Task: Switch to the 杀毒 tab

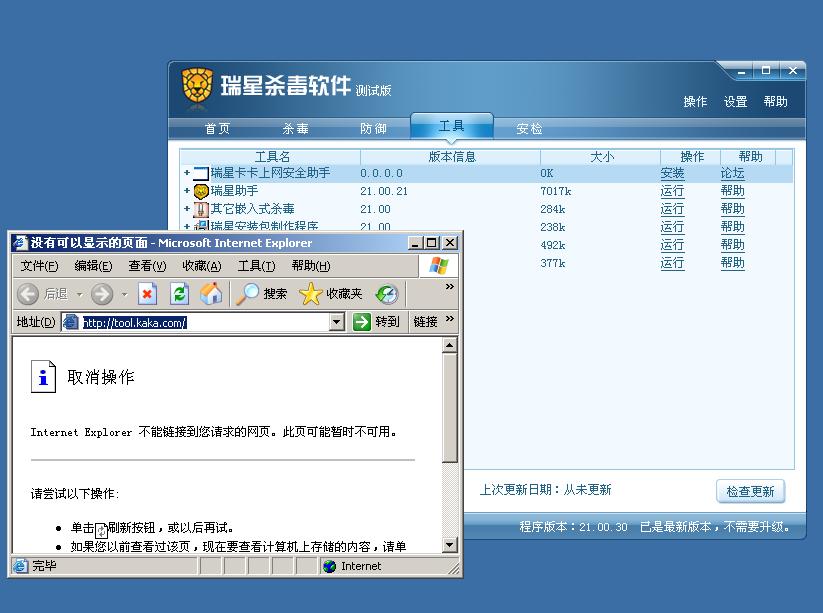Action: [x=296, y=129]
